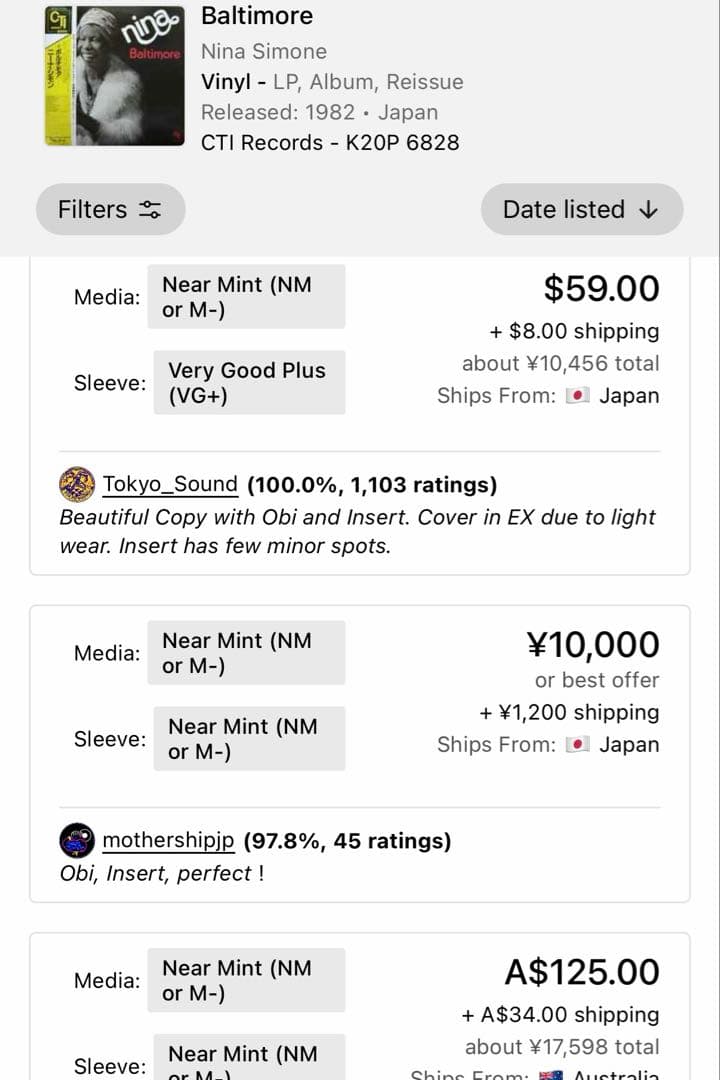Click the ¥10,000 listing price

[593, 644]
